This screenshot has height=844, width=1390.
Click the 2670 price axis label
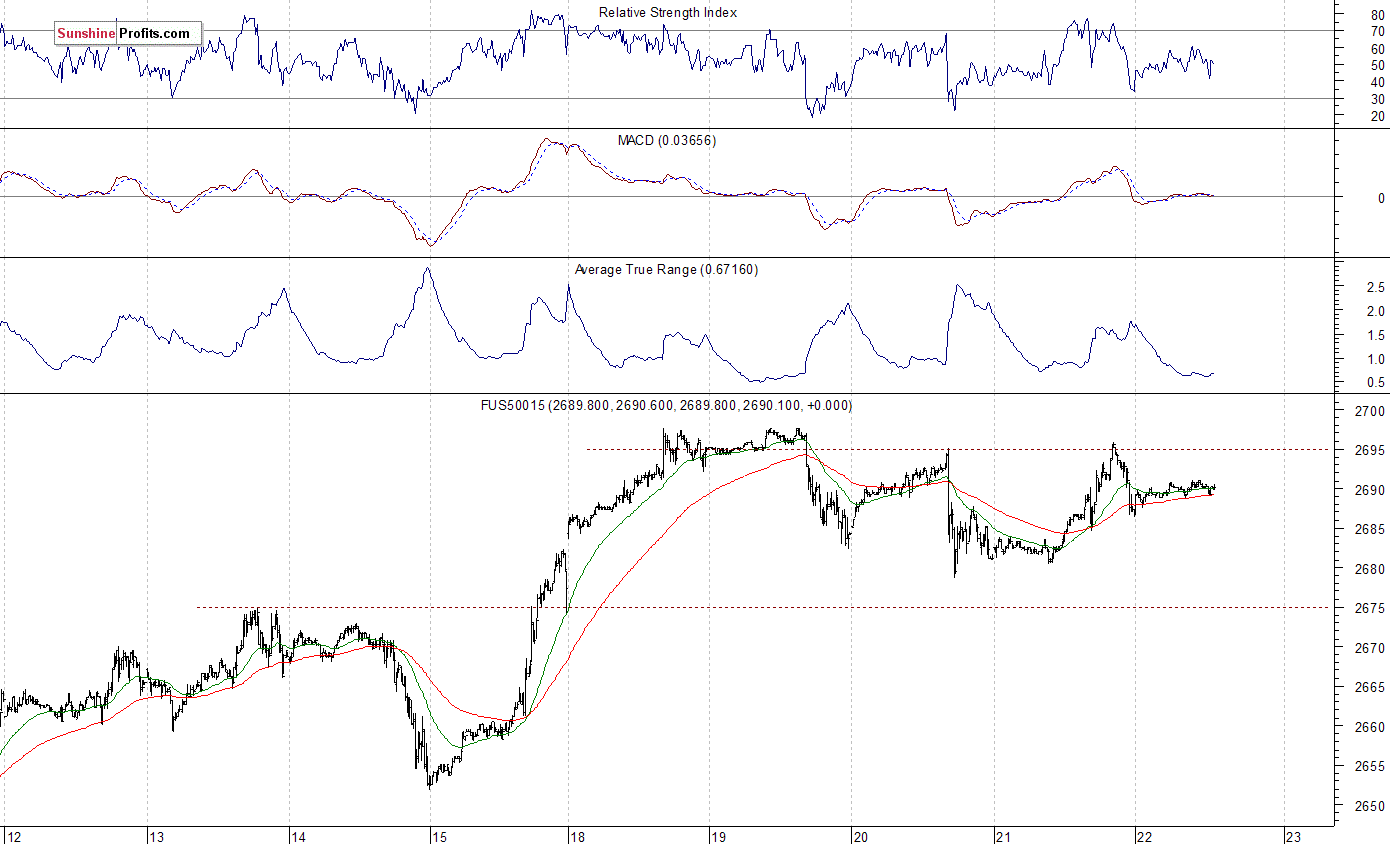1372,648
